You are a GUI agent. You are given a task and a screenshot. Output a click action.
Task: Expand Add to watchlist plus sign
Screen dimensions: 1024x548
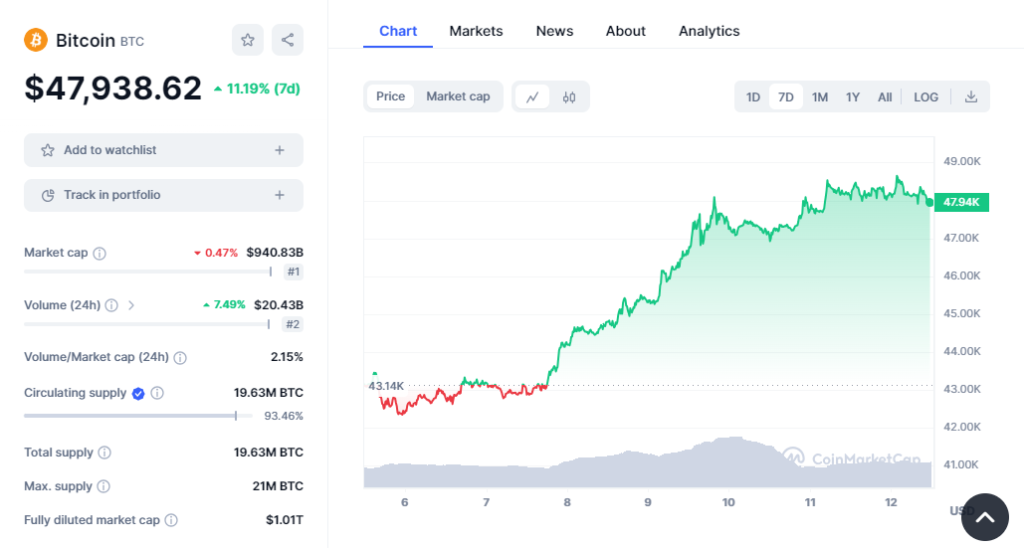[x=279, y=150]
